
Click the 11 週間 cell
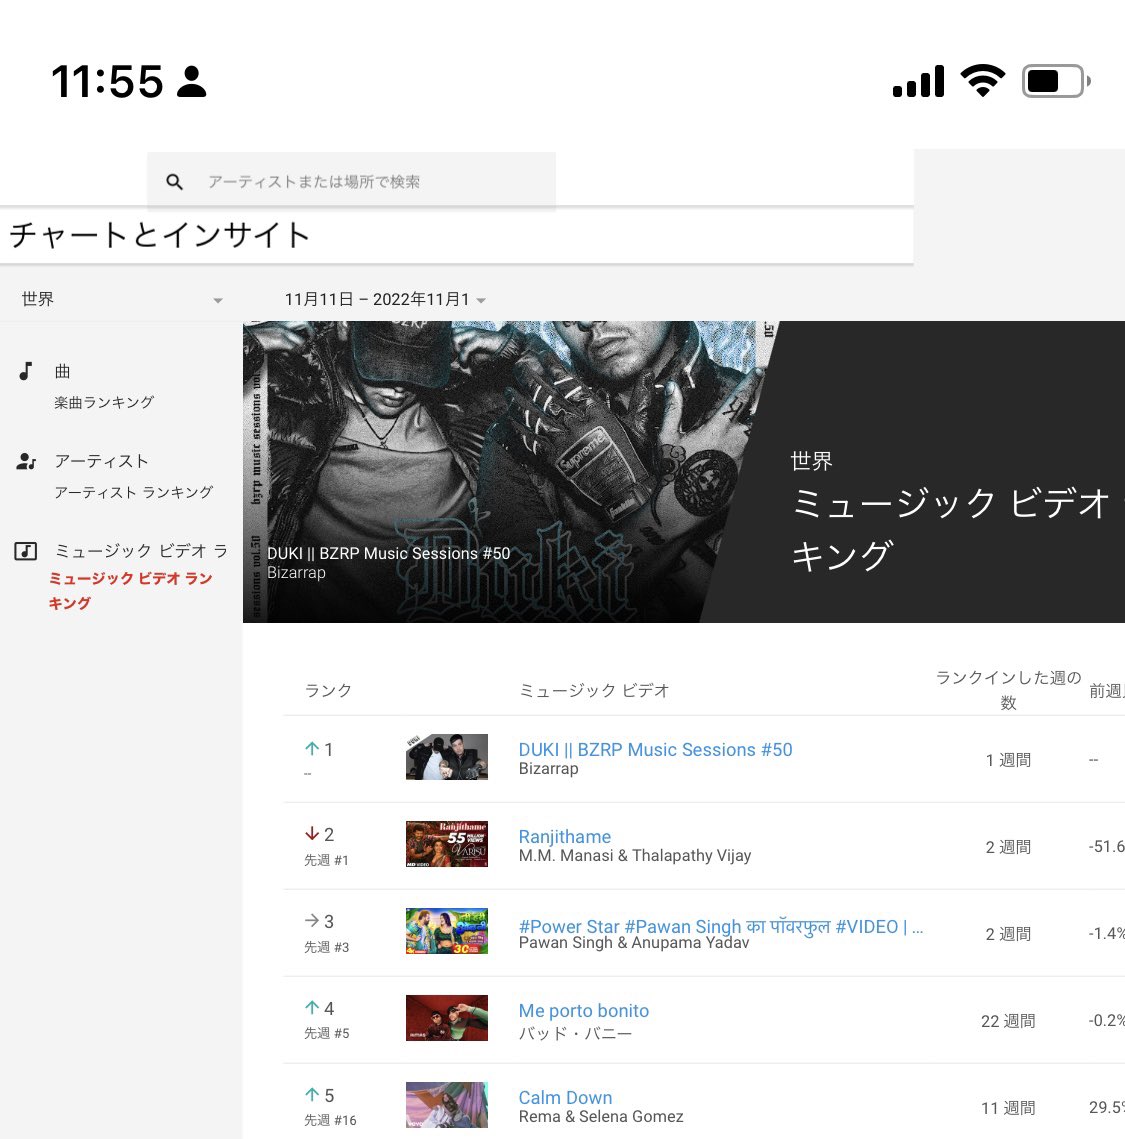pos(1008,1108)
